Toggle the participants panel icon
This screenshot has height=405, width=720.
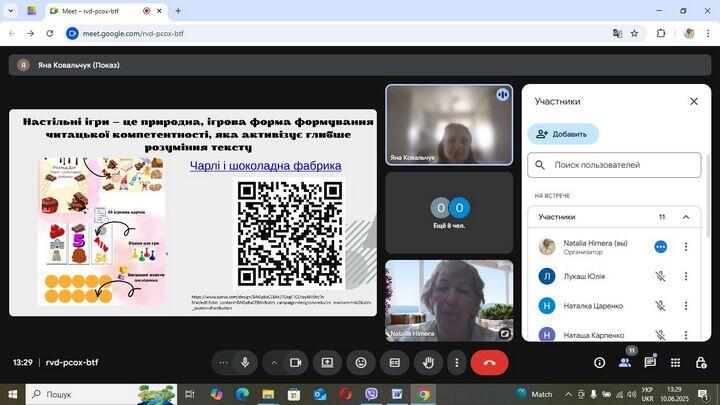(x=624, y=363)
